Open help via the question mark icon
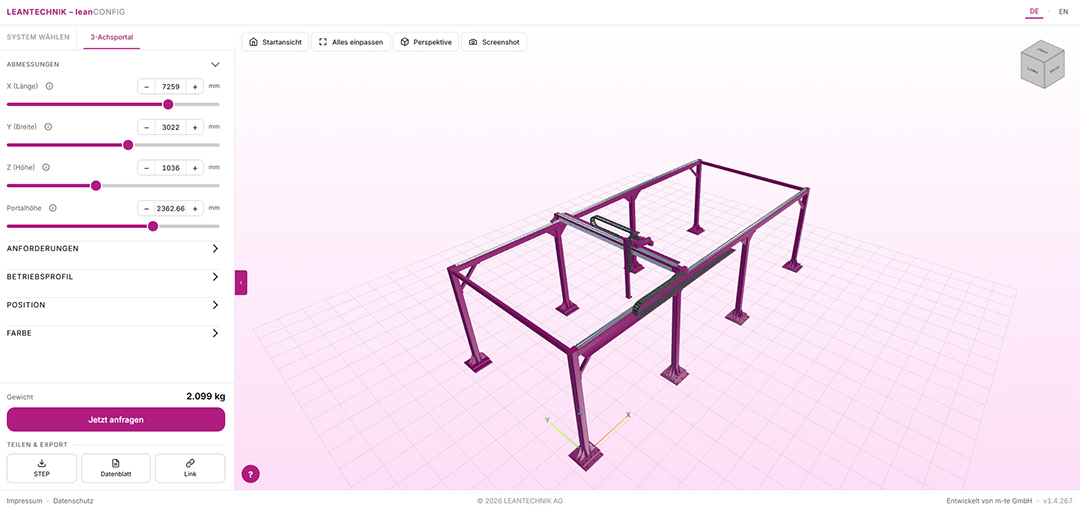 click(x=251, y=473)
